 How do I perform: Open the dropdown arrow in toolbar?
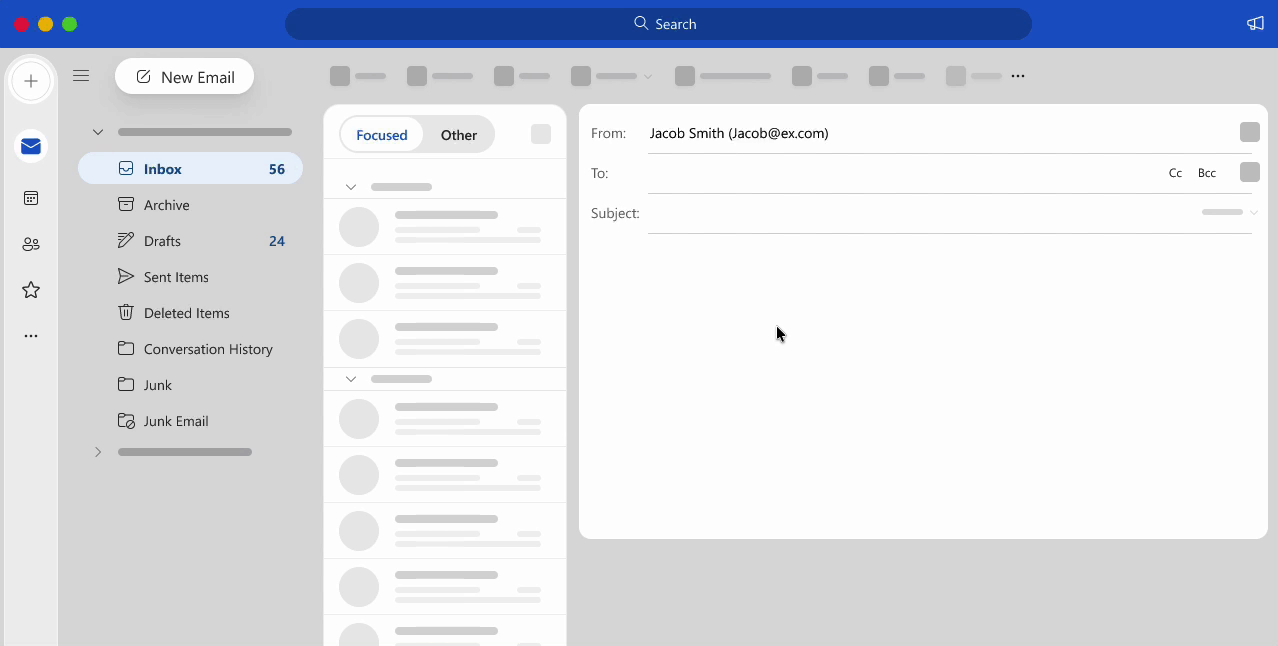click(648, 76)
